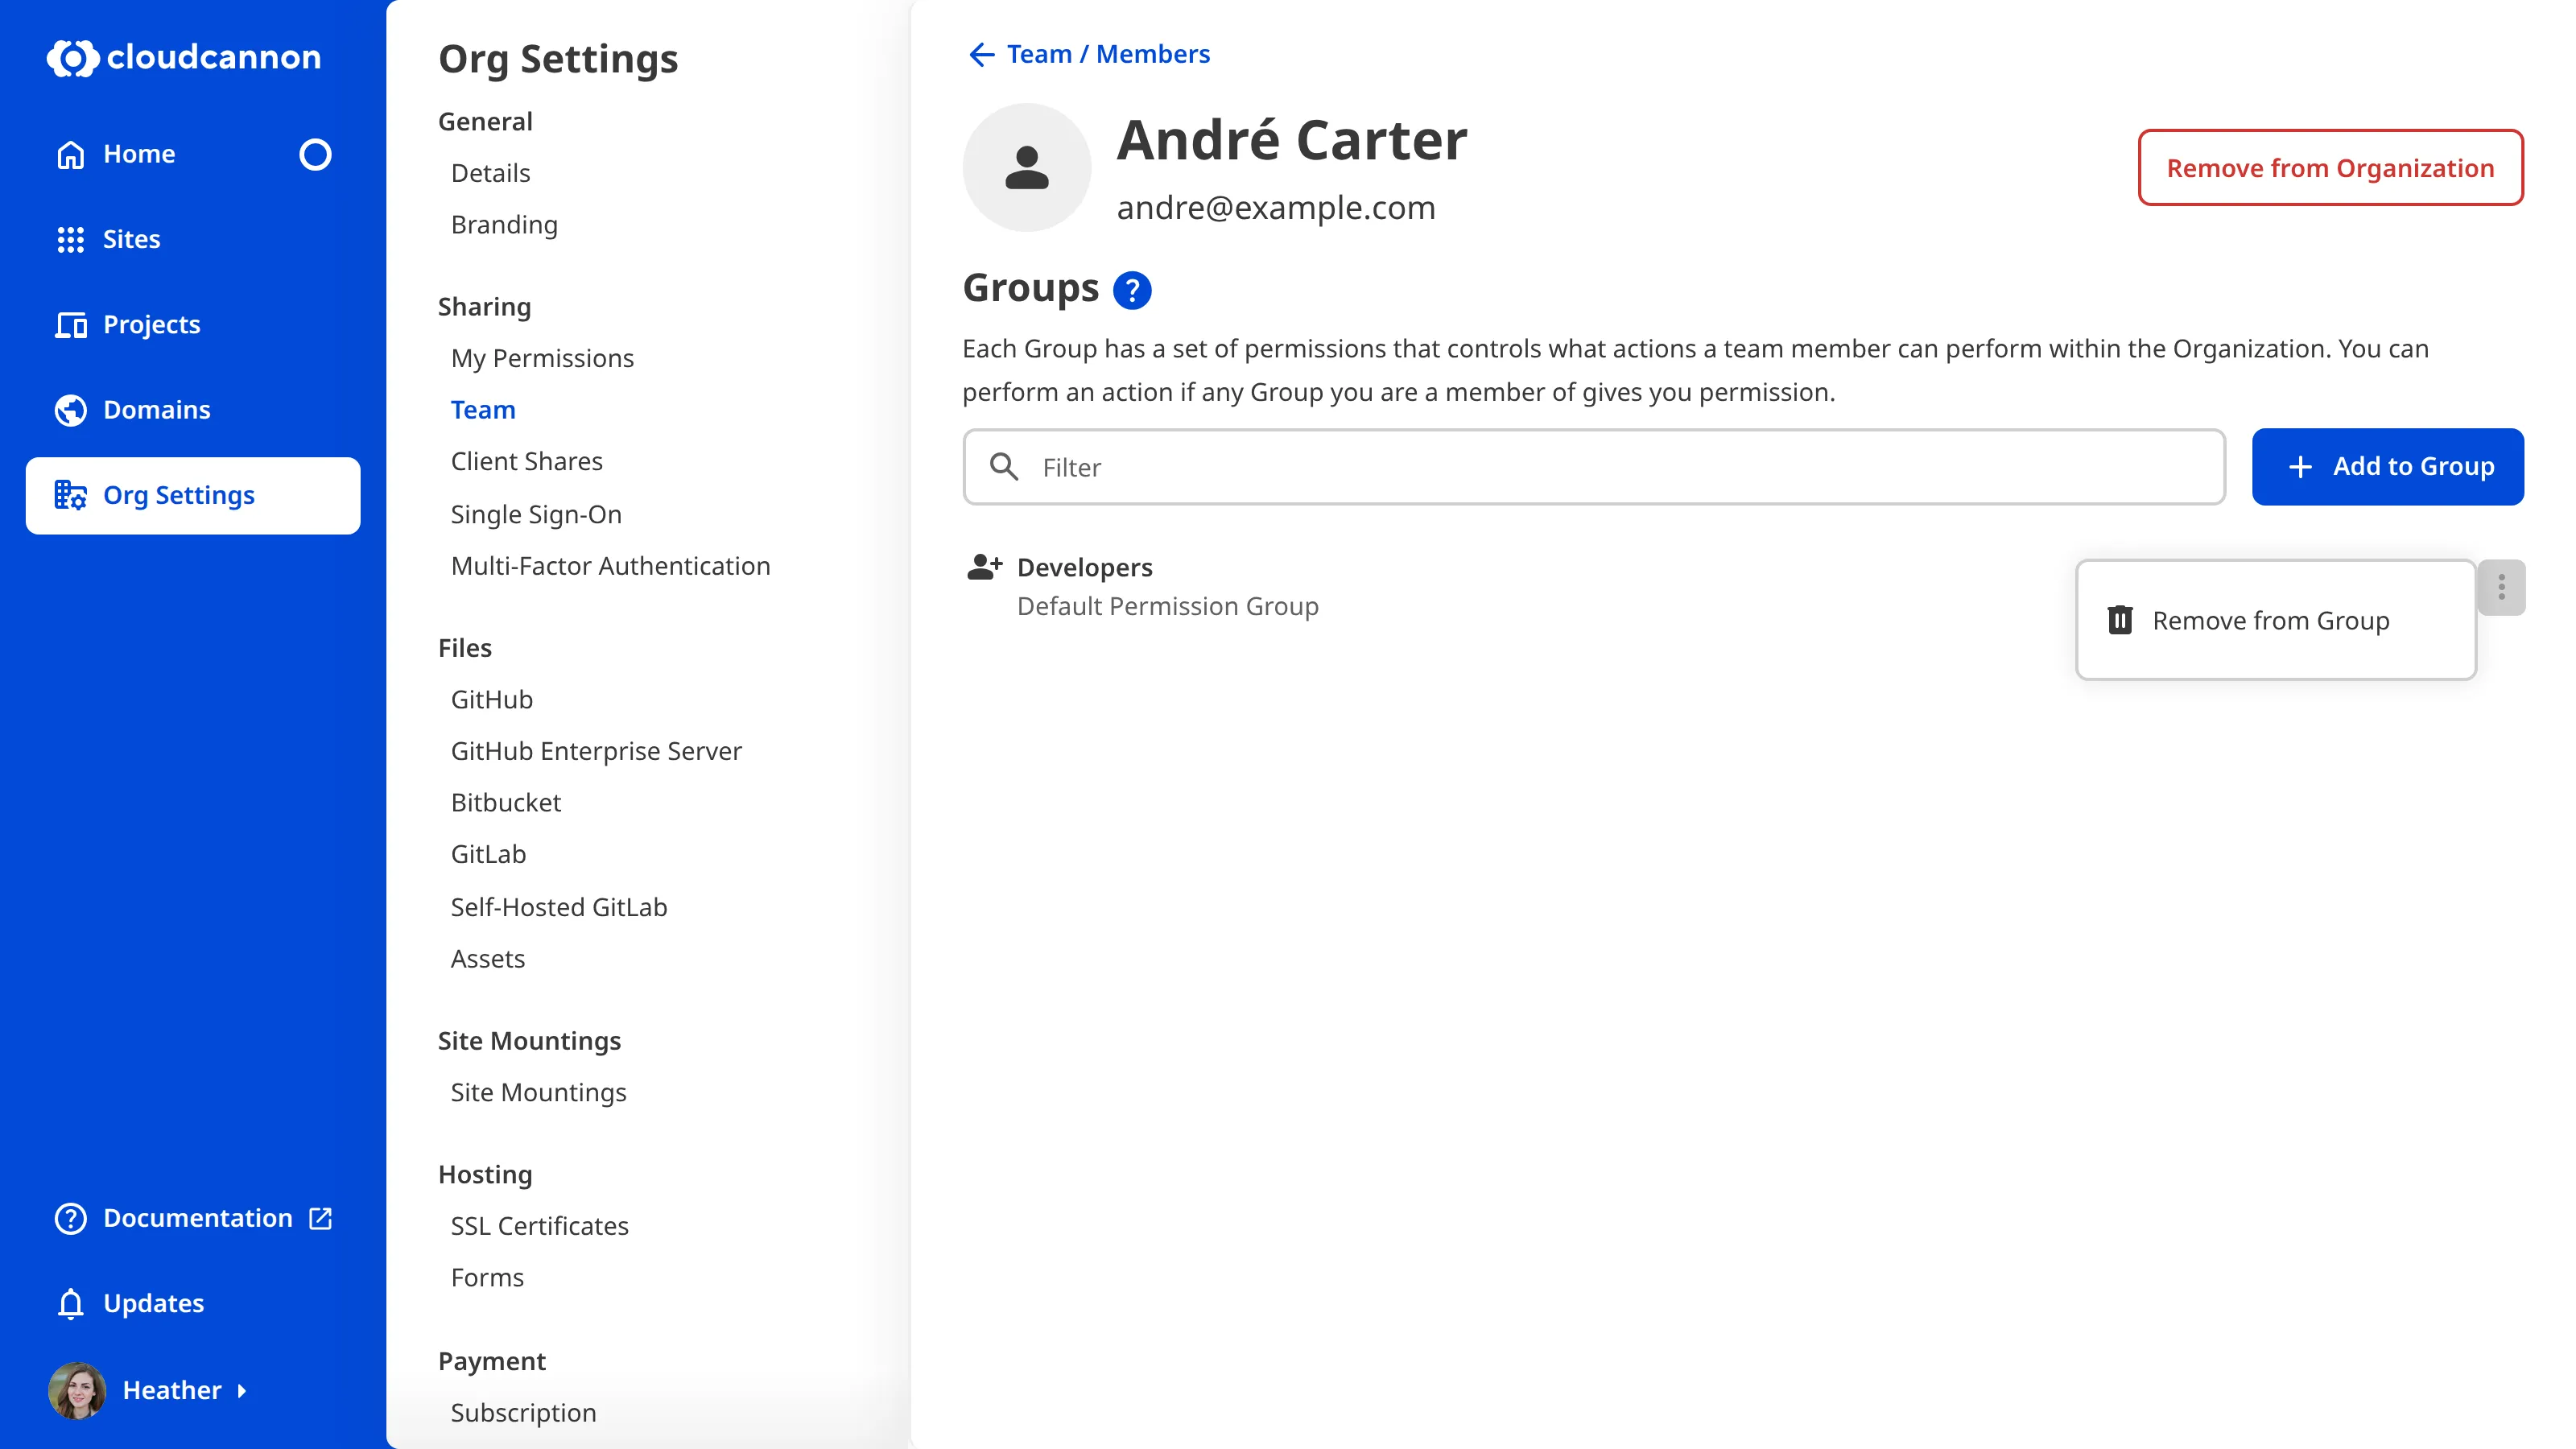2576x1449 pixels.
Task: Open Assets settings
Action: pyautogui.click(x=487, y=958)
